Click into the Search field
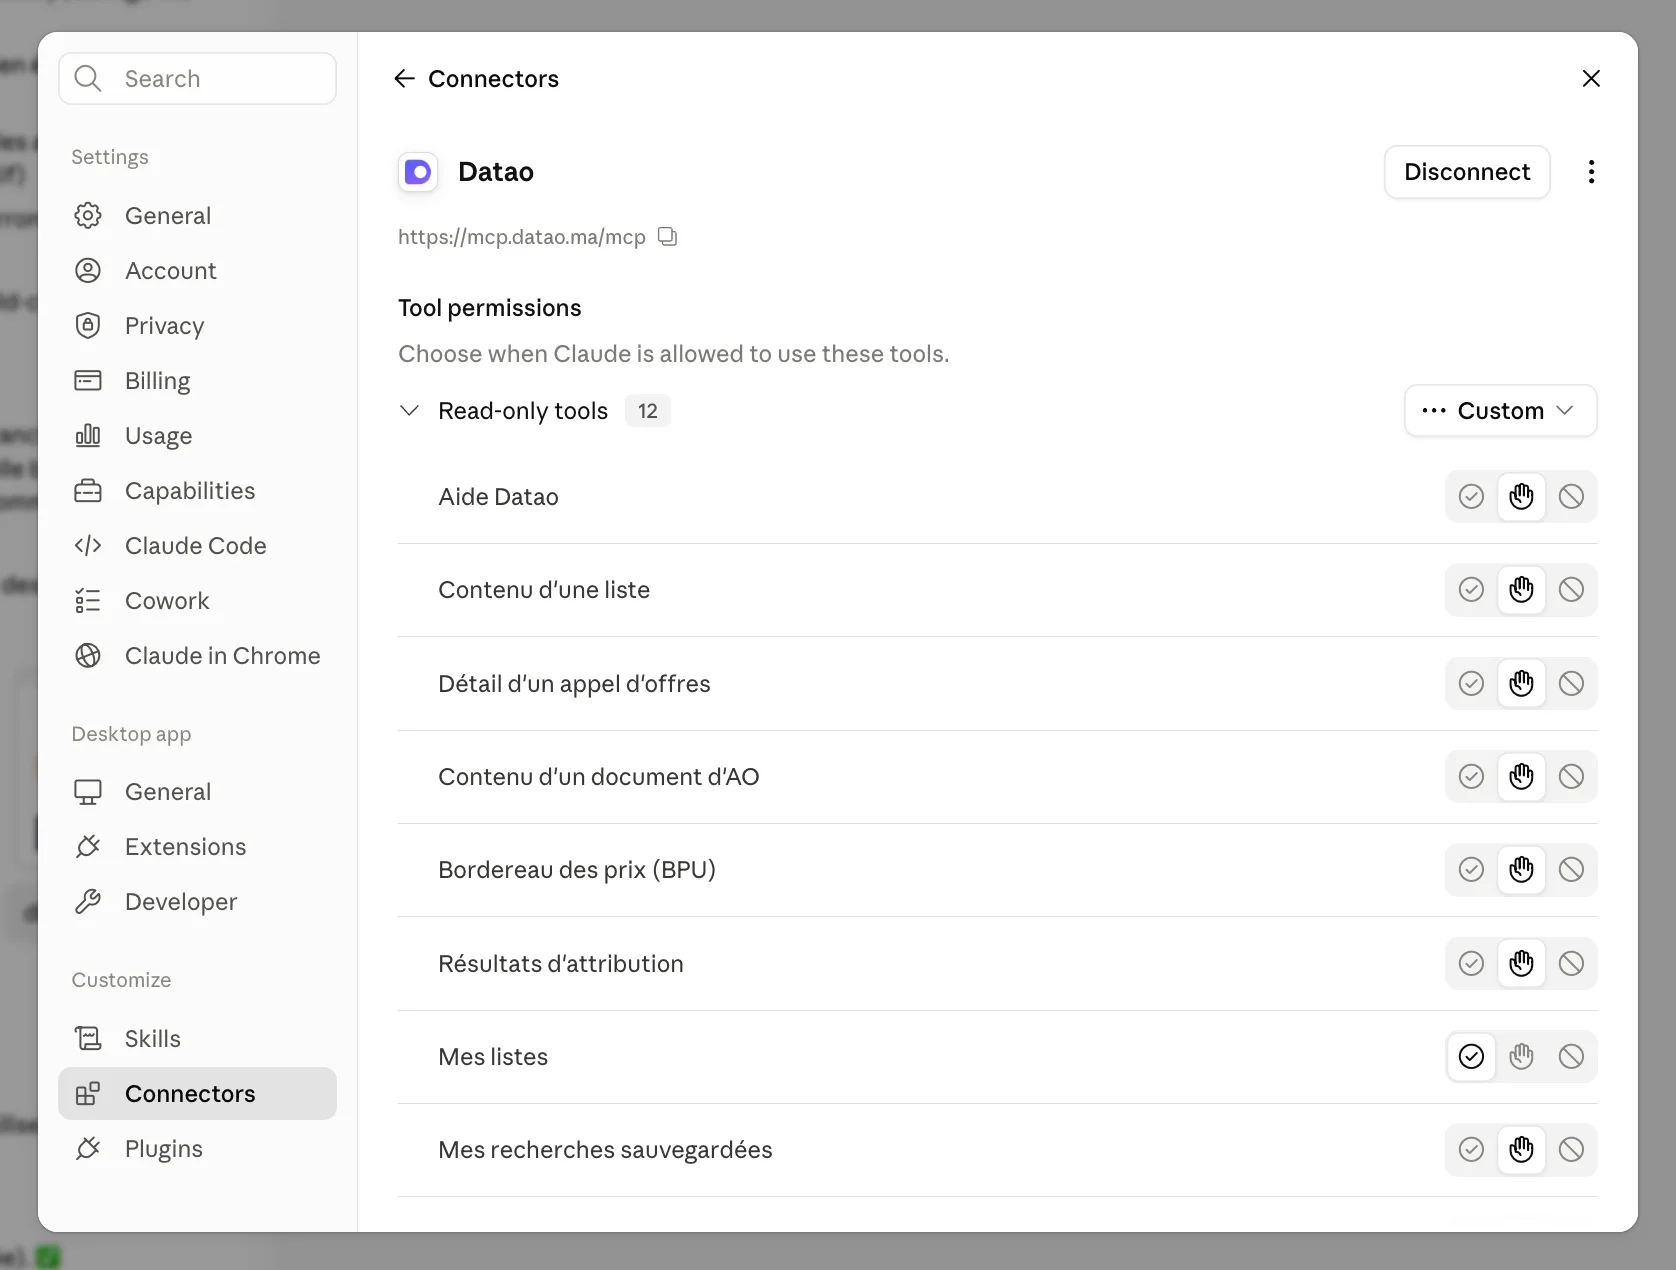 (x=198, y=79)
